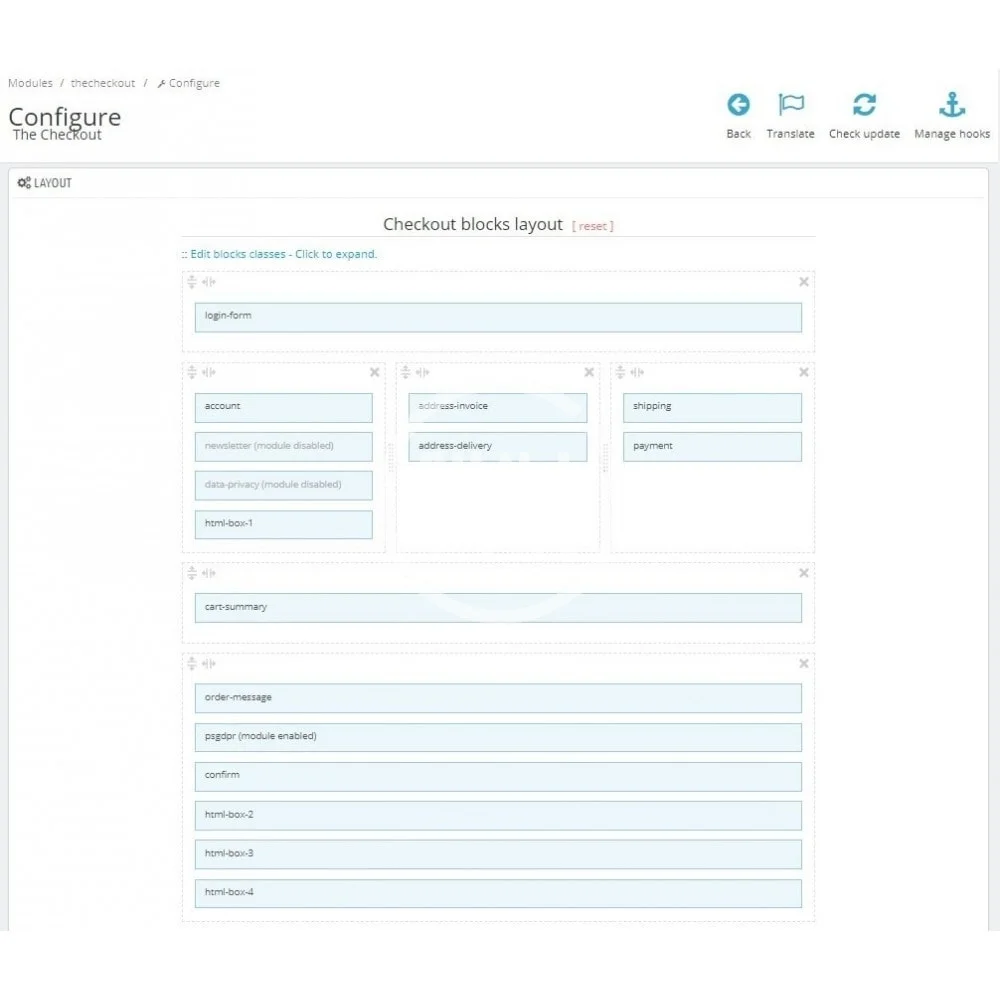Click the newsletter (module disabled) block
Screen dimensions: 1000x1000
coord(283,446)
